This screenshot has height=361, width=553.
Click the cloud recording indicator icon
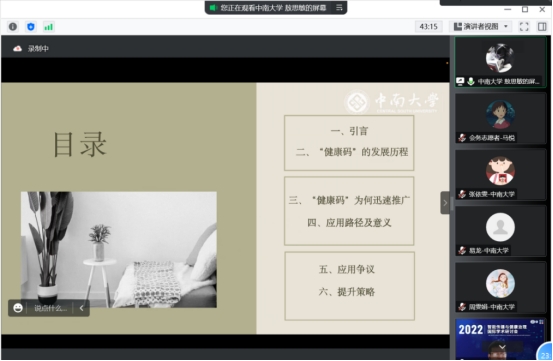17,49
